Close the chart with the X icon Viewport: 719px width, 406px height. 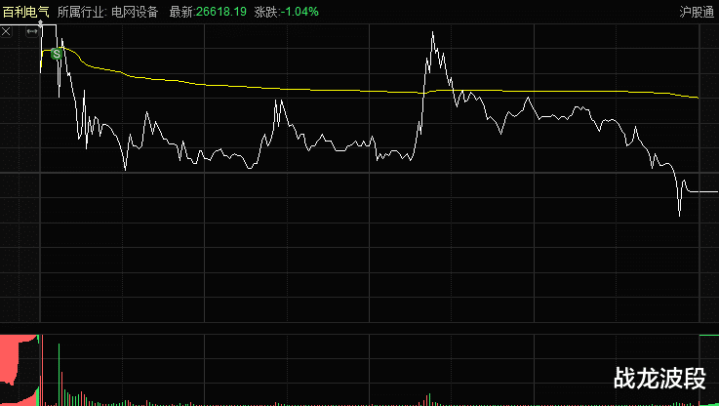click(6, 32)
